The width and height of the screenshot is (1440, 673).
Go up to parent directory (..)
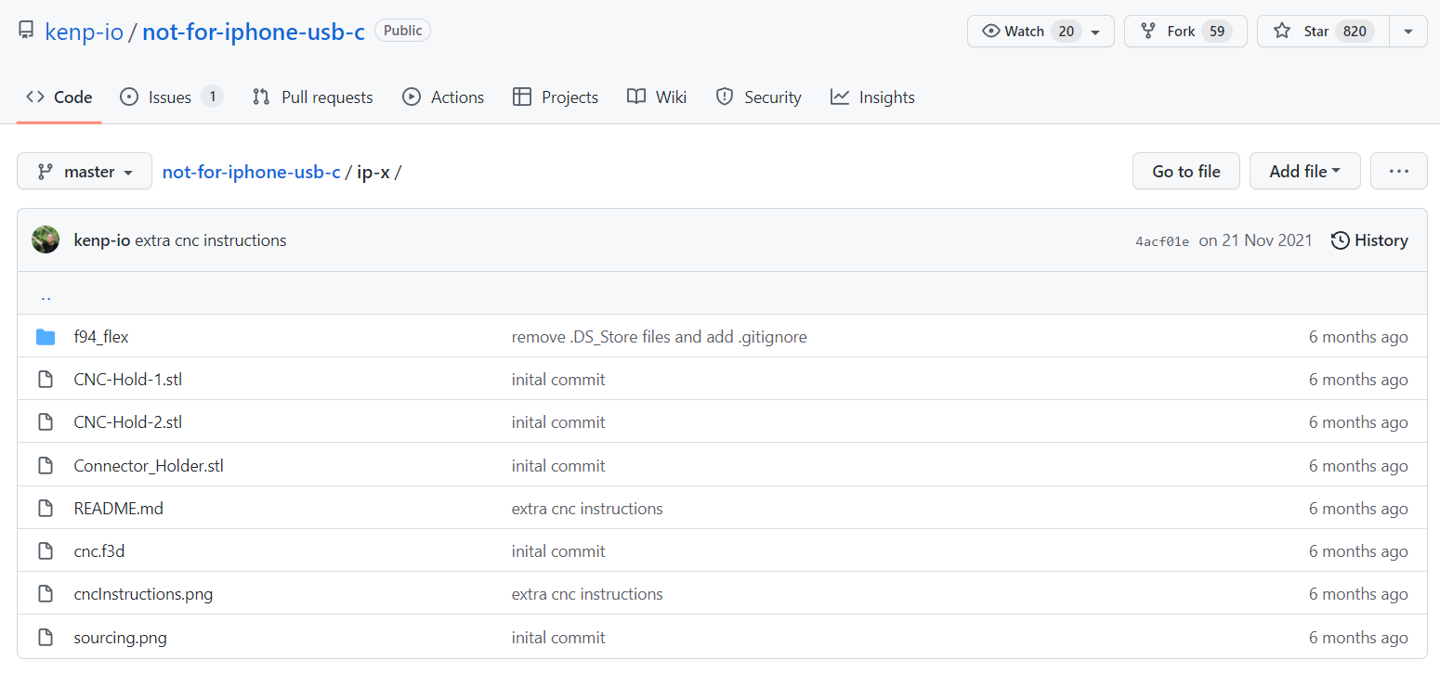click(46, 295)
